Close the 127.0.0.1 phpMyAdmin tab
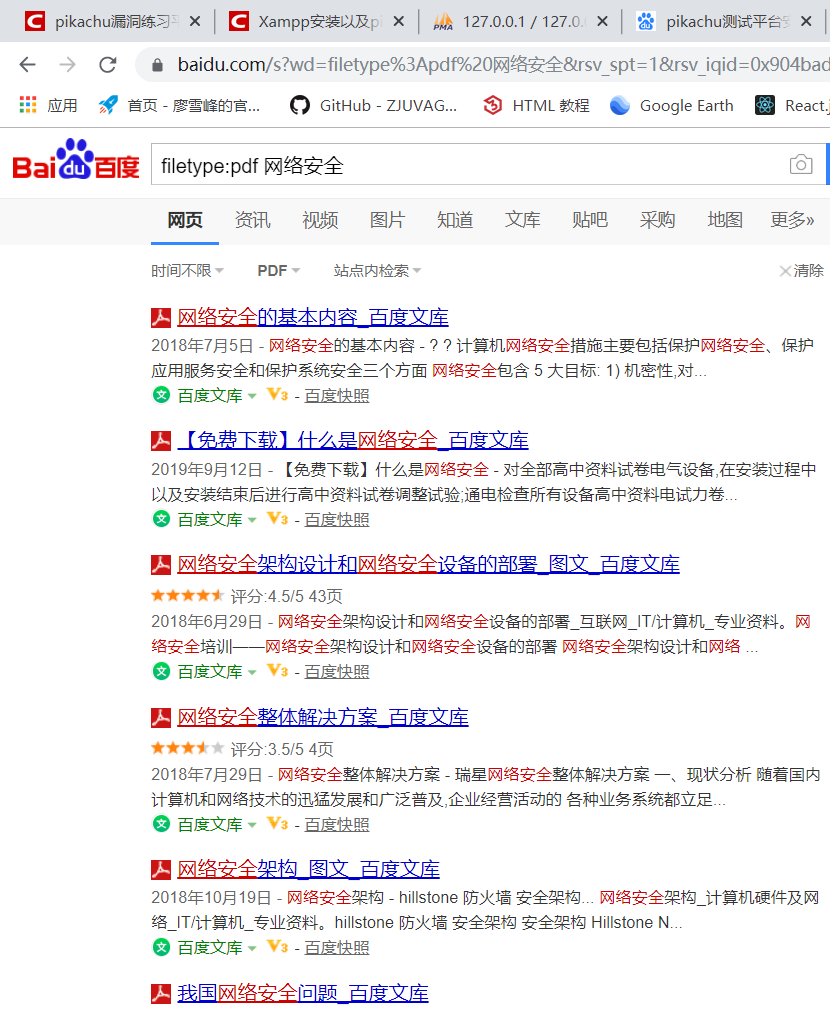This screenshot has width=830, height=1014. (602, 21)
